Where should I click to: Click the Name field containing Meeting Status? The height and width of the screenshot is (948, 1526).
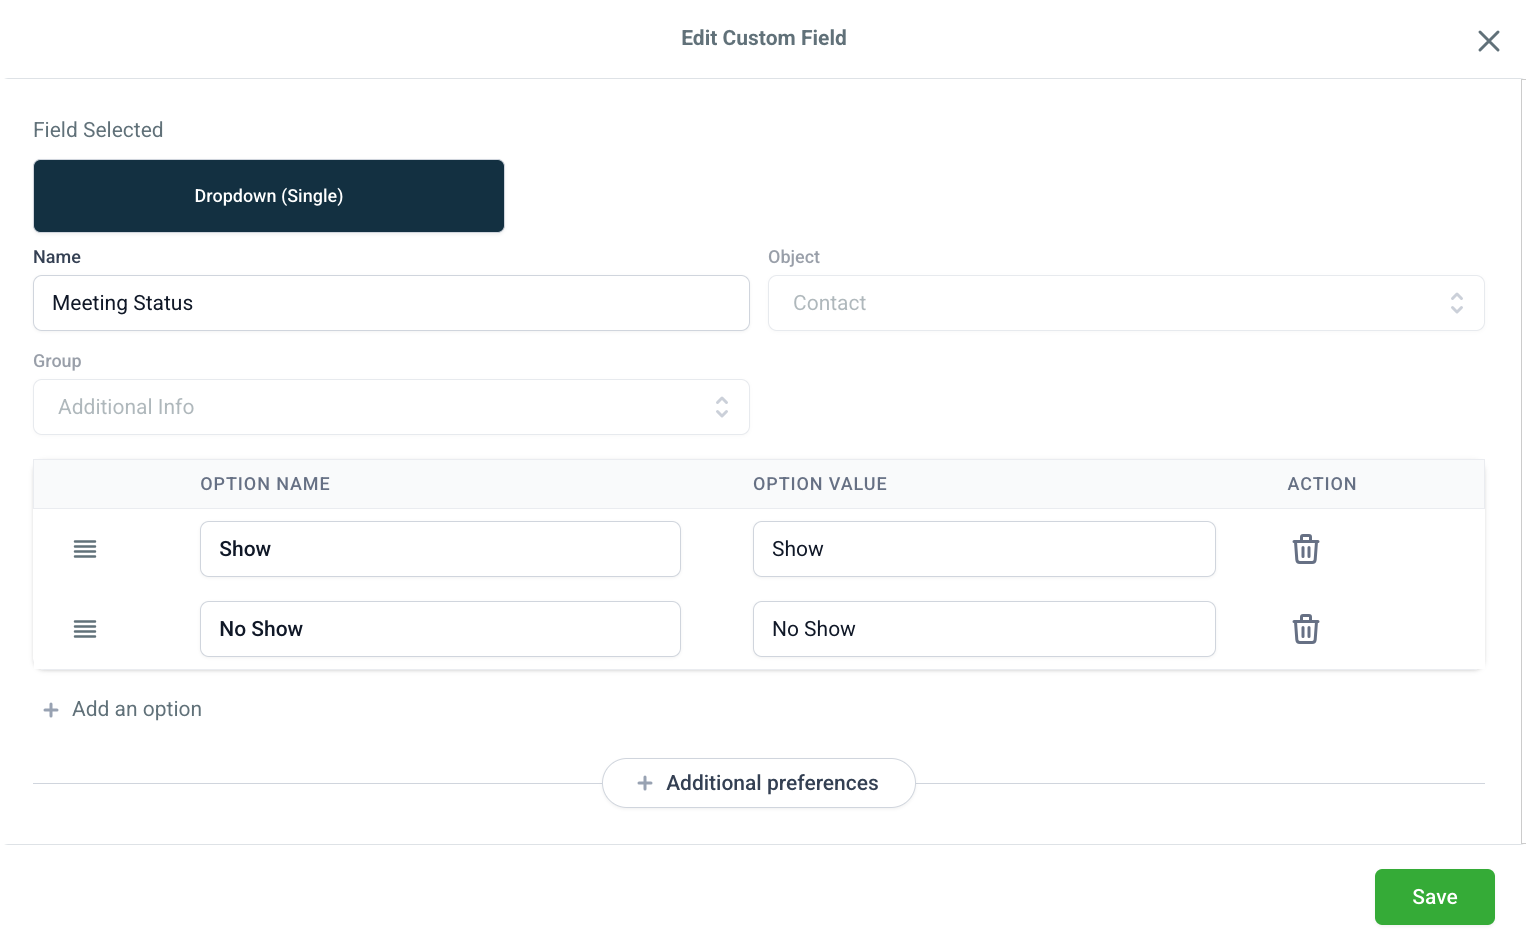(x=391, y=303)
